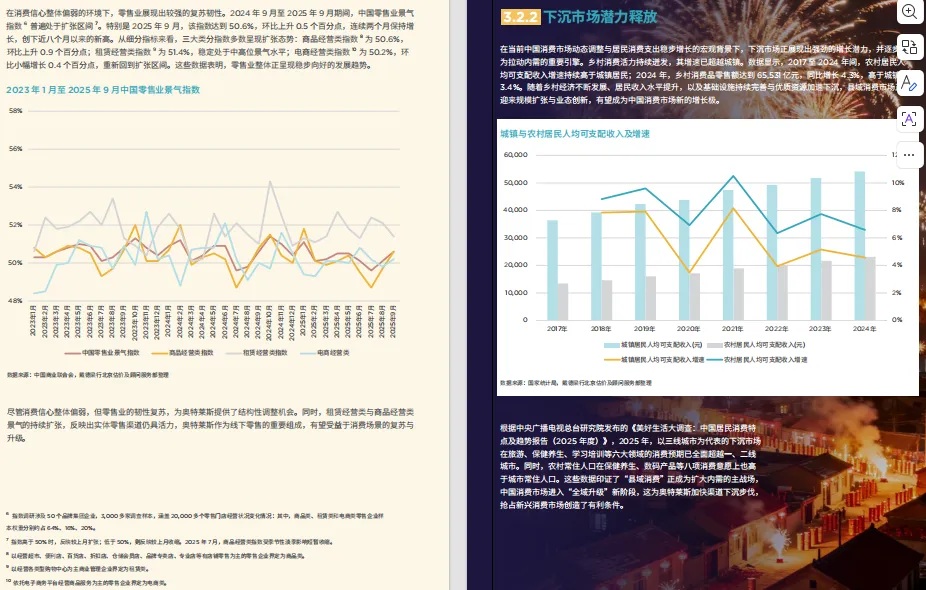926x590 pixels.
Task: Click the 2023年 x-axis label
Action: tap(820, 329)
